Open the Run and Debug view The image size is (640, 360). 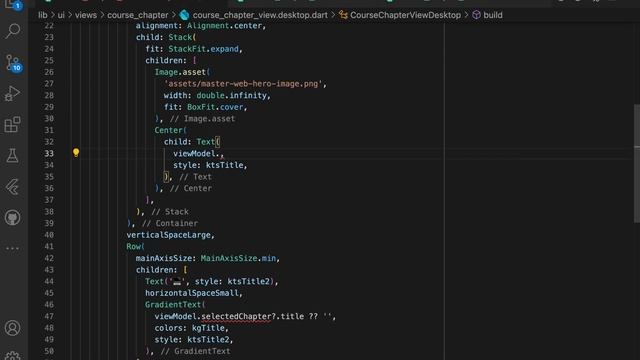[x=13, y=93]
